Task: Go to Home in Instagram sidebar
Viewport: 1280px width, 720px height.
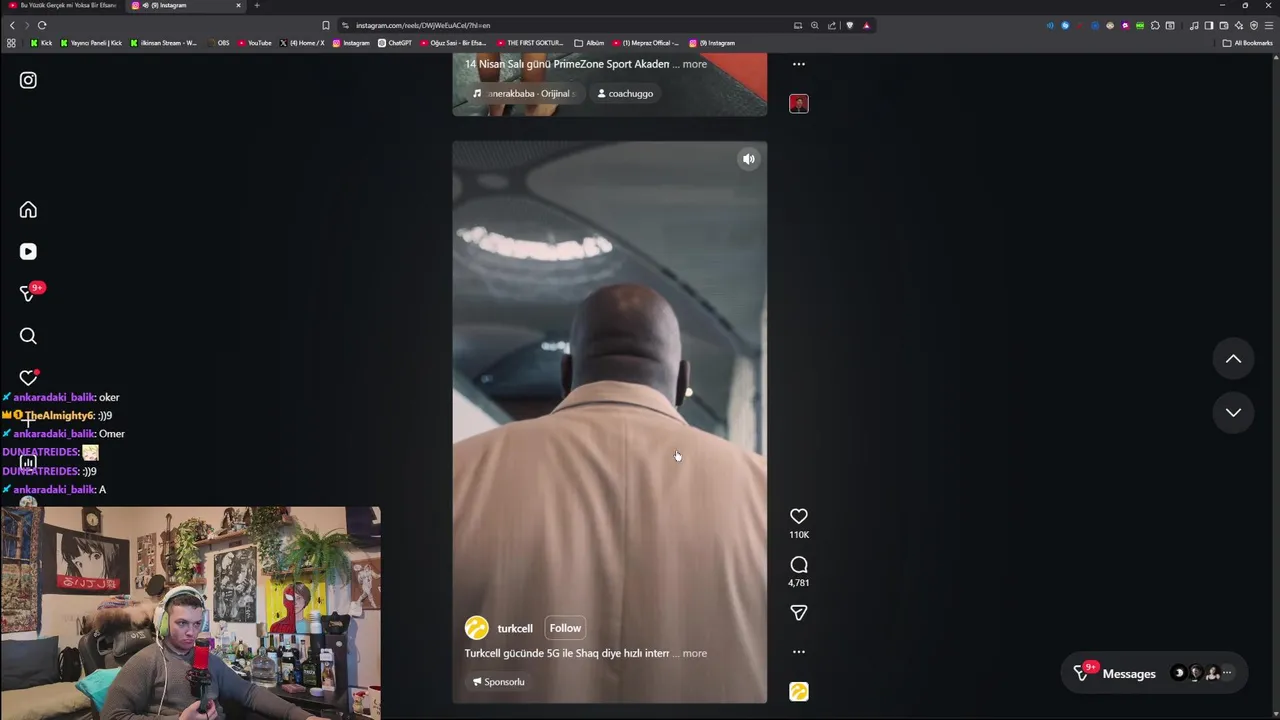Action: point(28,210)
